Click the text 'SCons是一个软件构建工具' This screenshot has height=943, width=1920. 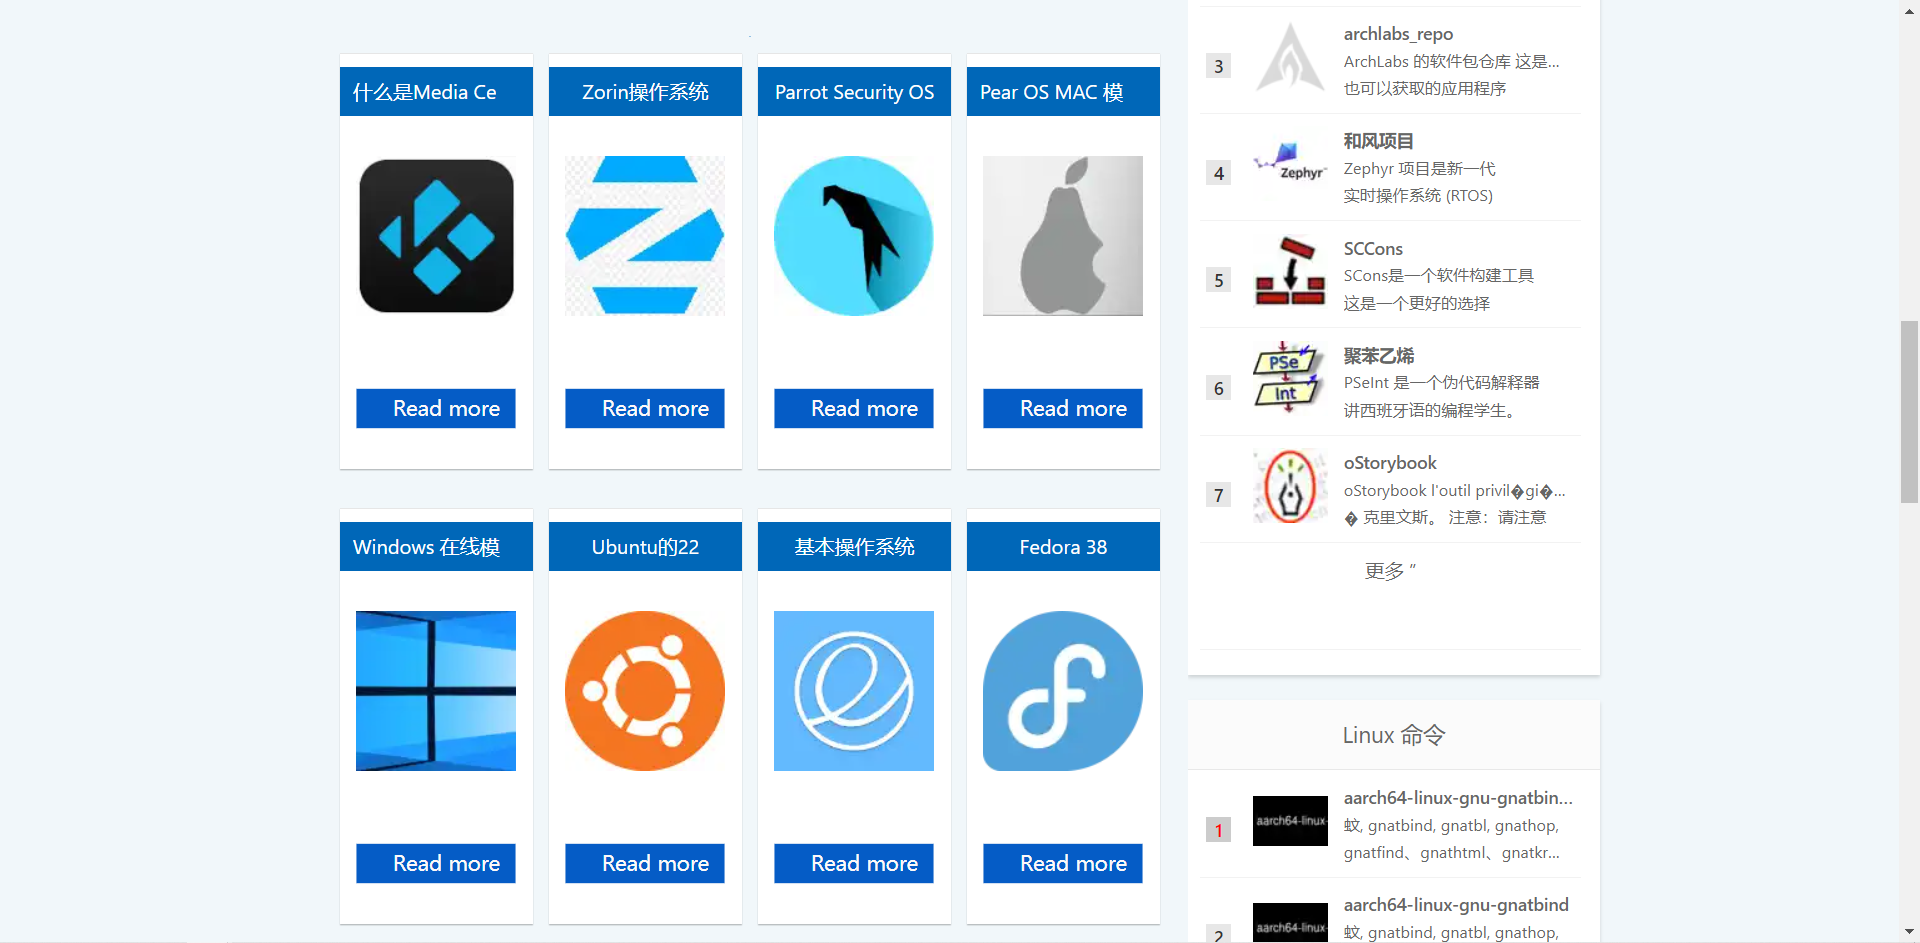click(1438, 276)
